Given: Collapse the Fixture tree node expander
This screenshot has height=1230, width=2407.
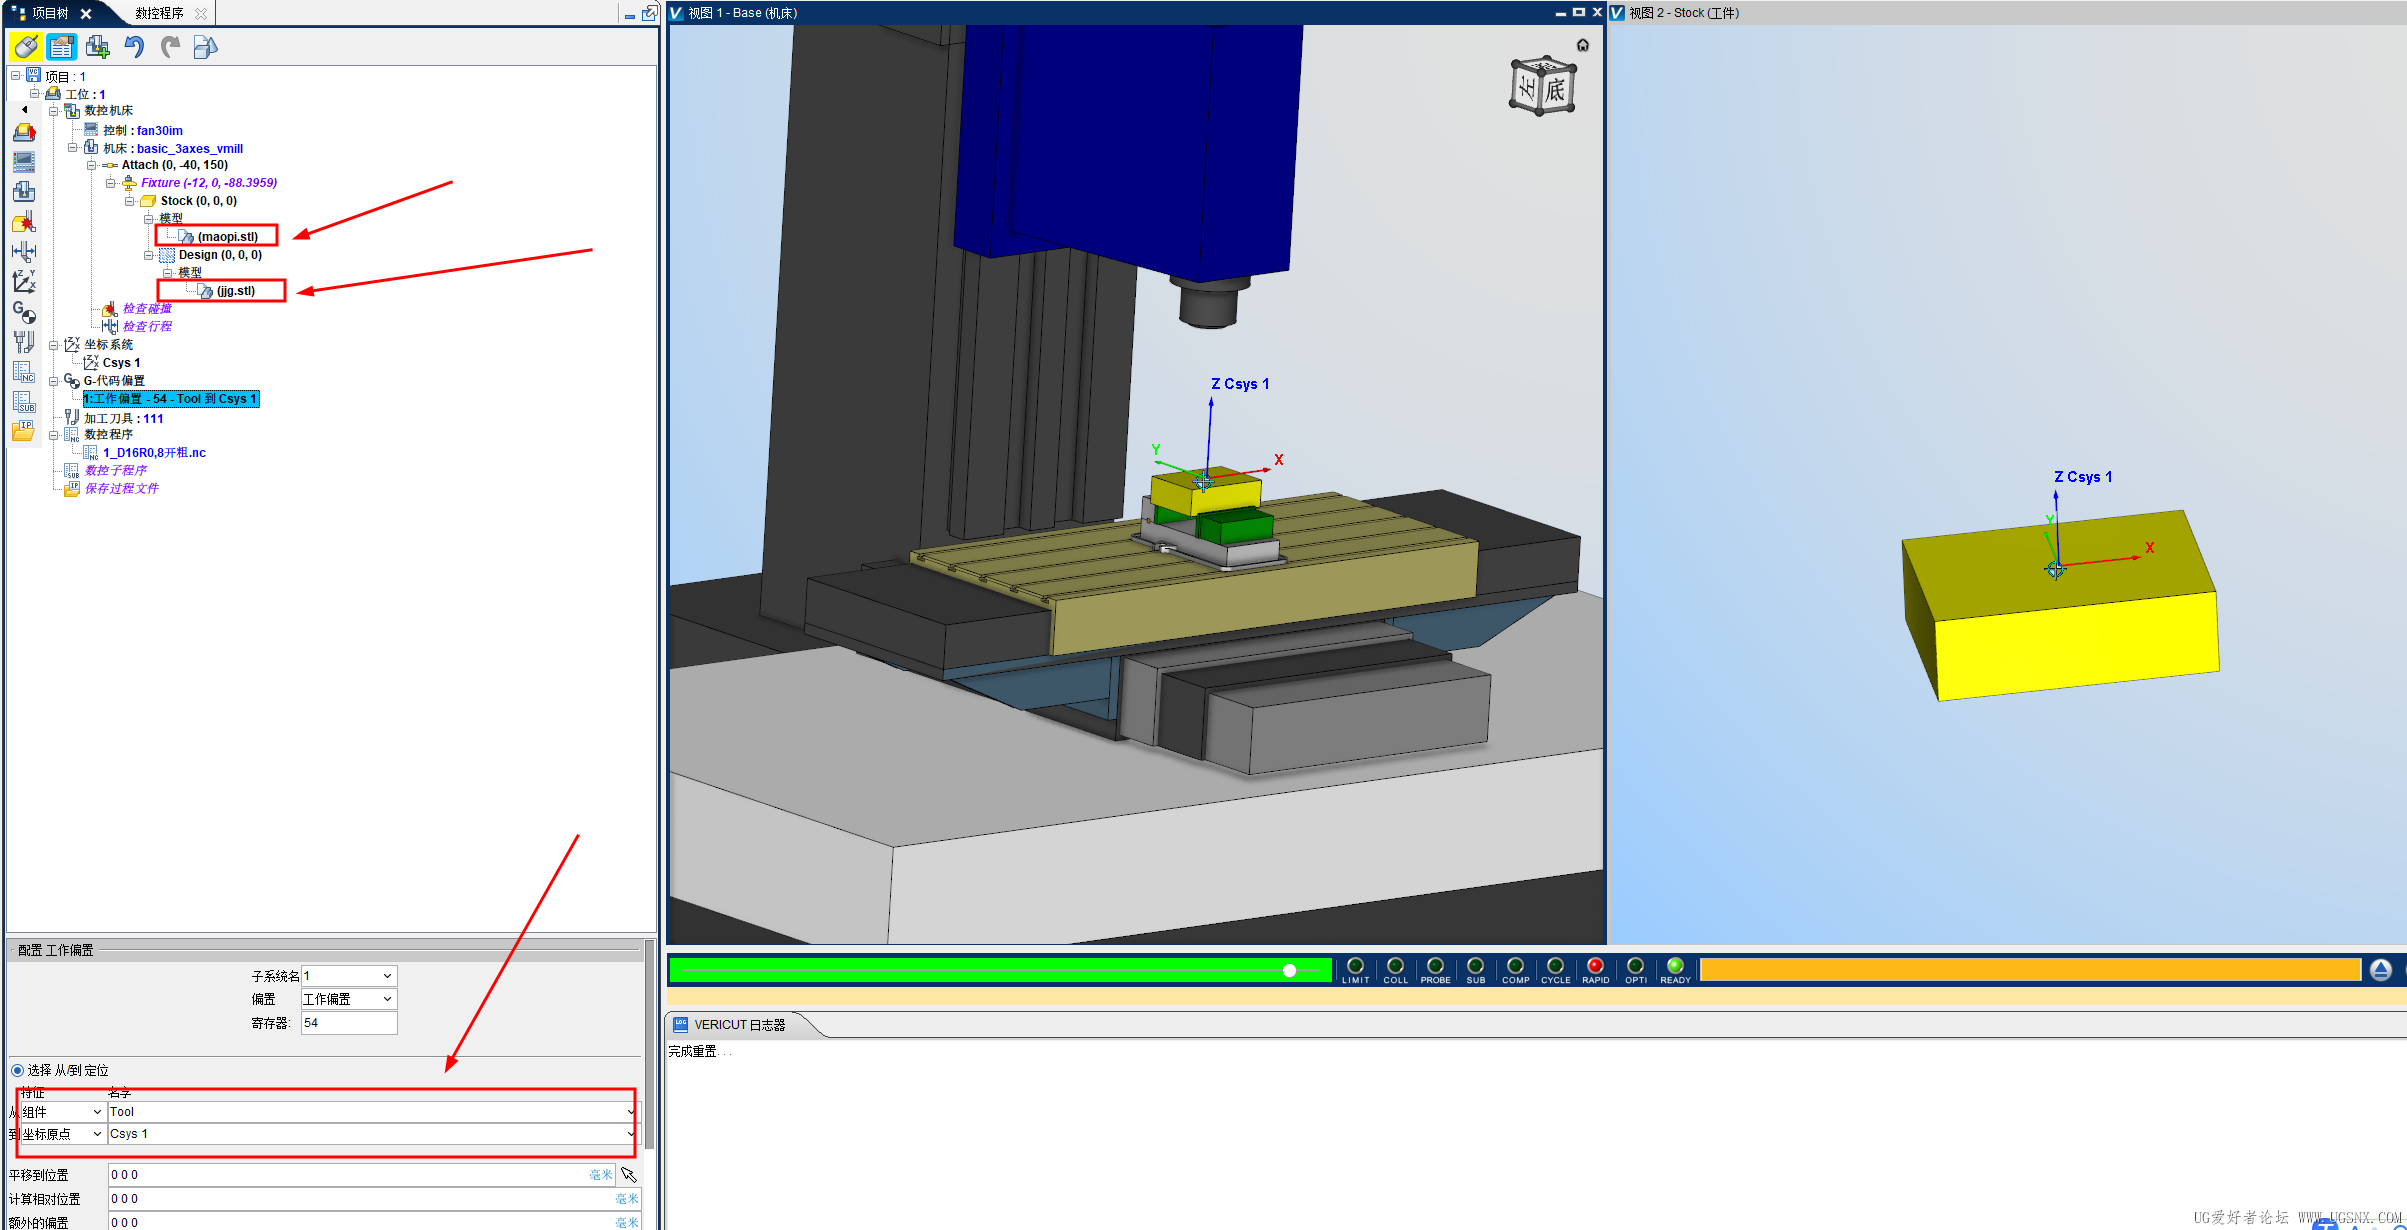Looking at the screenshot, I should coord(111,183).
